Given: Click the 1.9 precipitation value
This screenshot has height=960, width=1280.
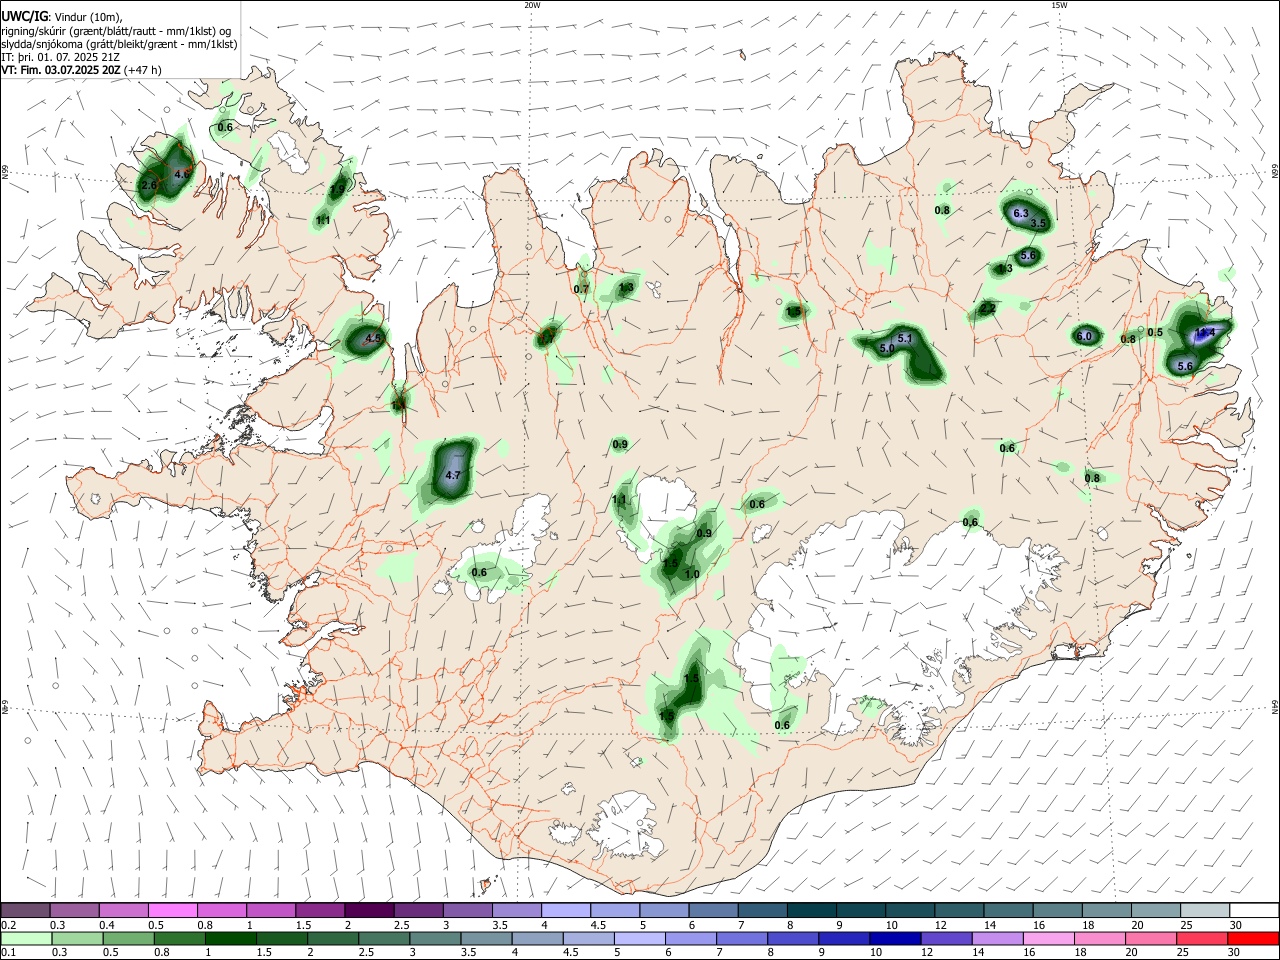Looking at the screenshot, I should click(338, 188).
